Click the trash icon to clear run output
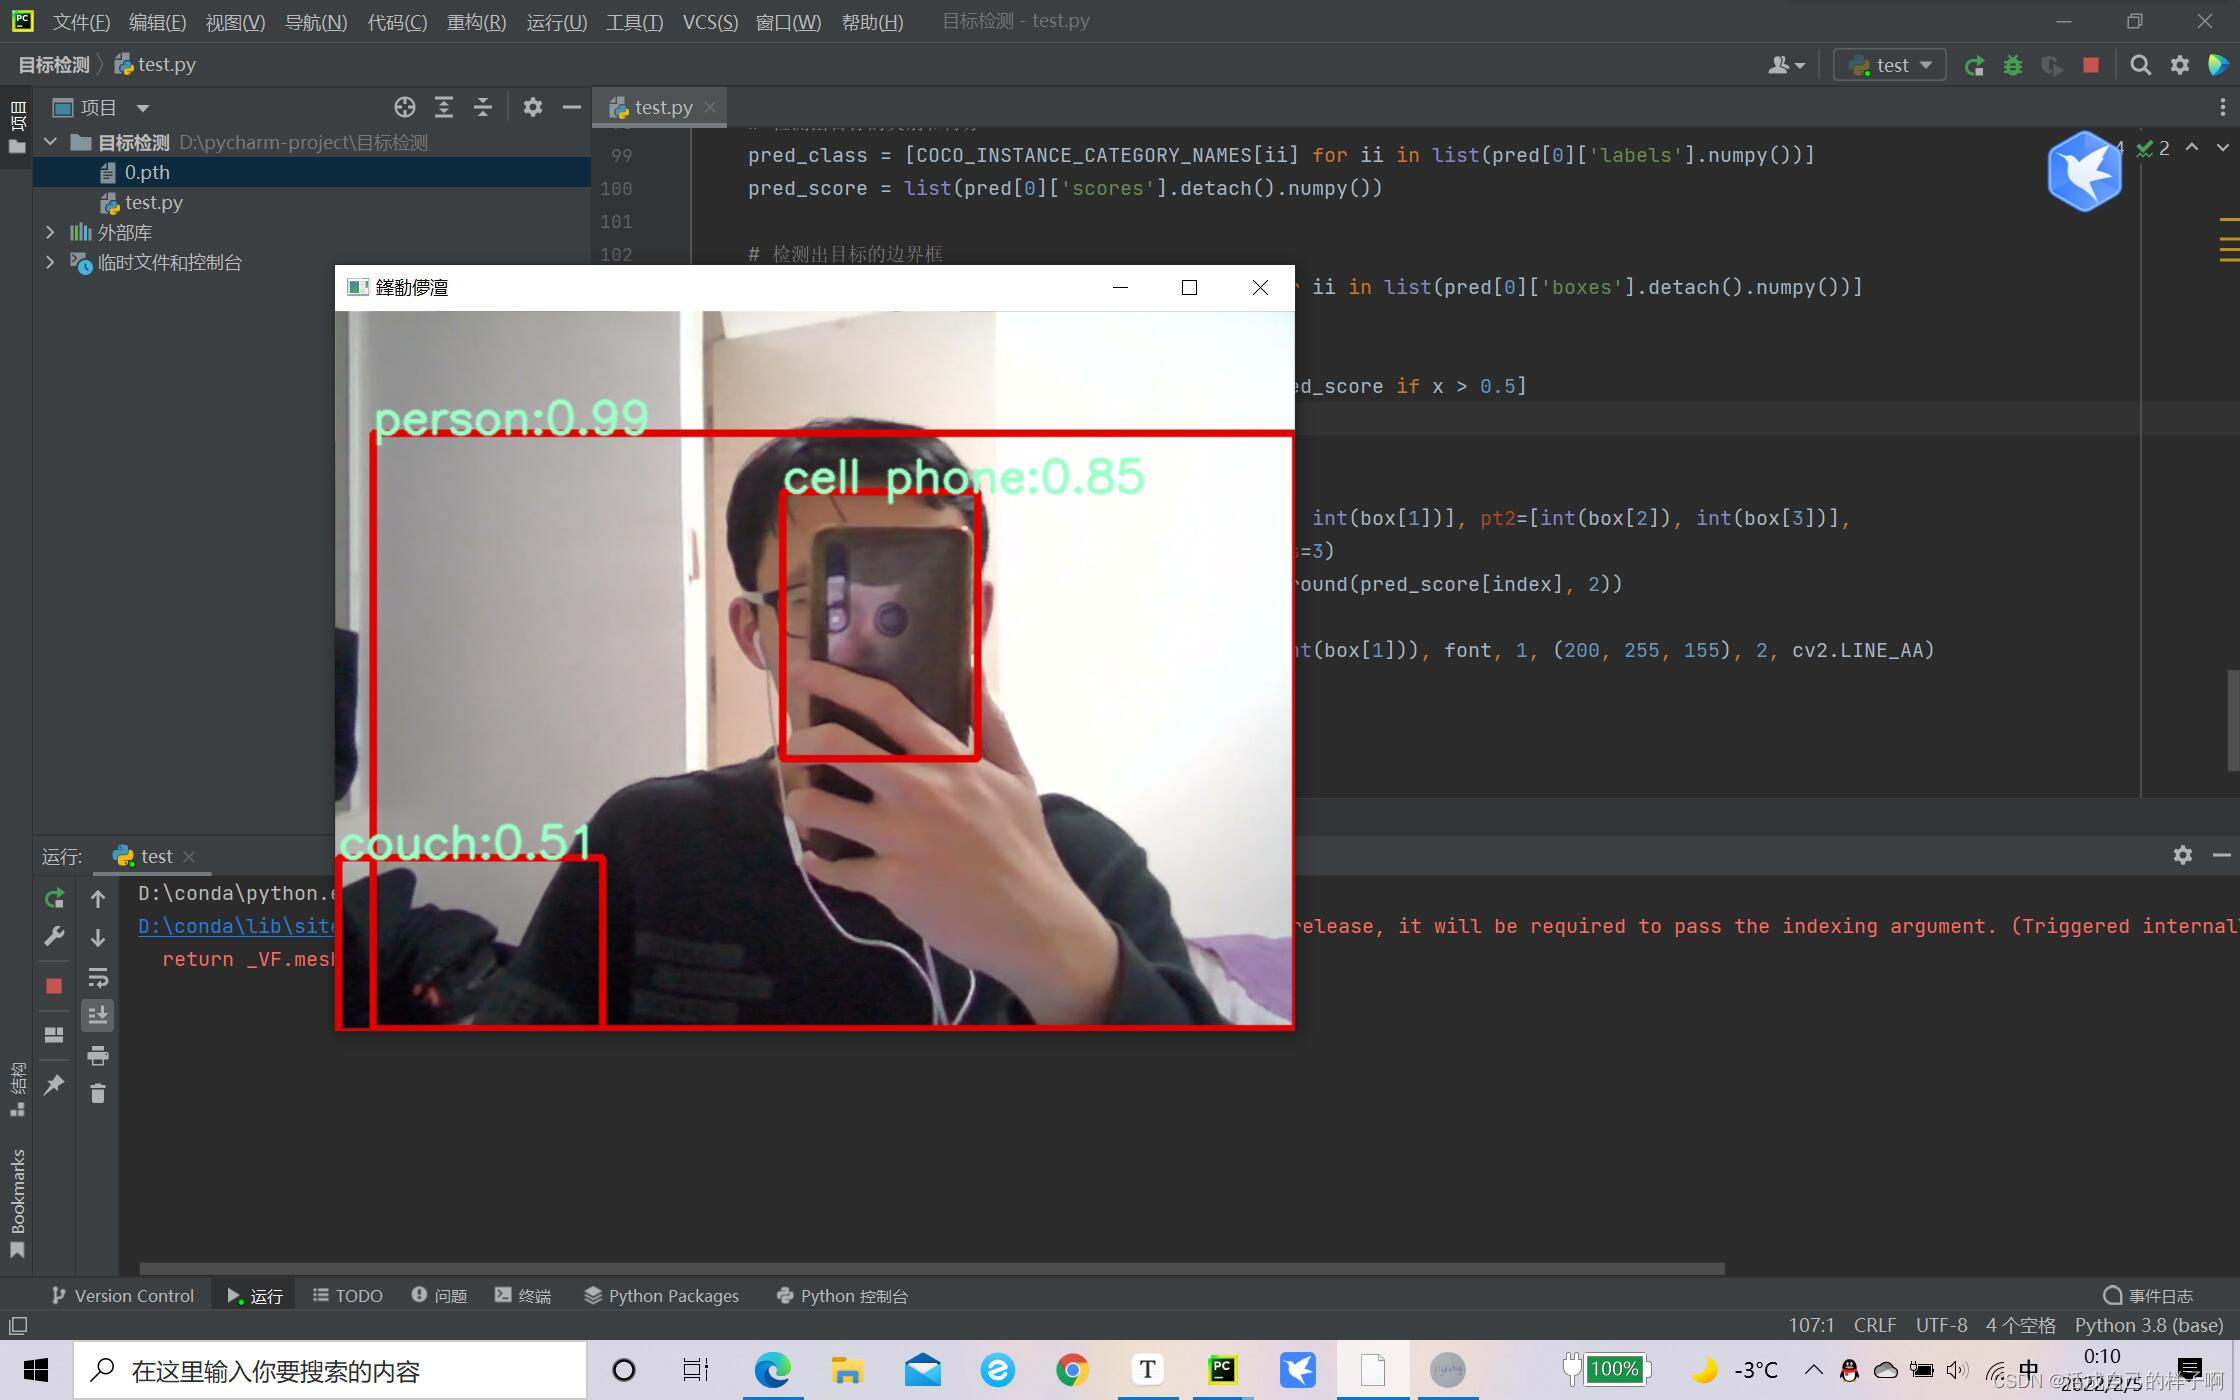This screenshot has width=2240, height=1400. [x=98, y=1094]
